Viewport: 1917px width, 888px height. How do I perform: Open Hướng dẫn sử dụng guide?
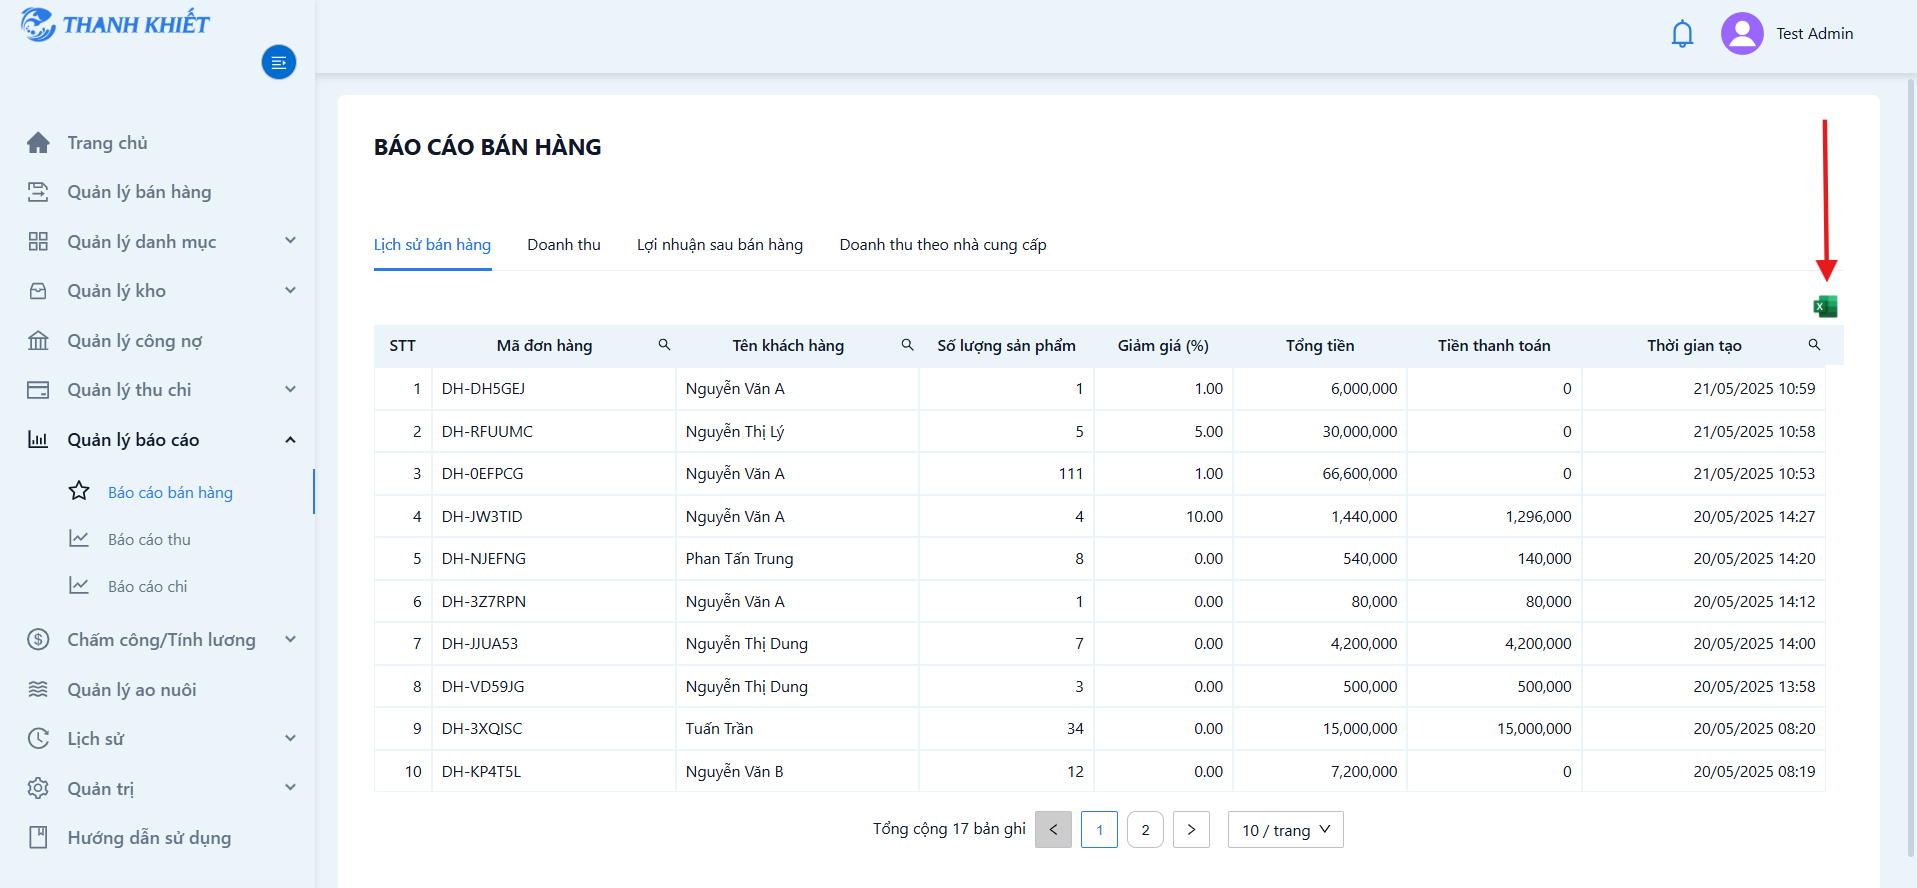tap(149, 838)
